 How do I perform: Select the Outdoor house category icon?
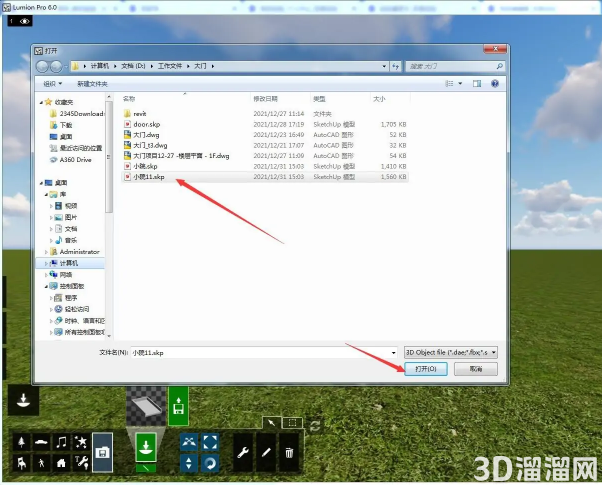click(x=61, y=462)
